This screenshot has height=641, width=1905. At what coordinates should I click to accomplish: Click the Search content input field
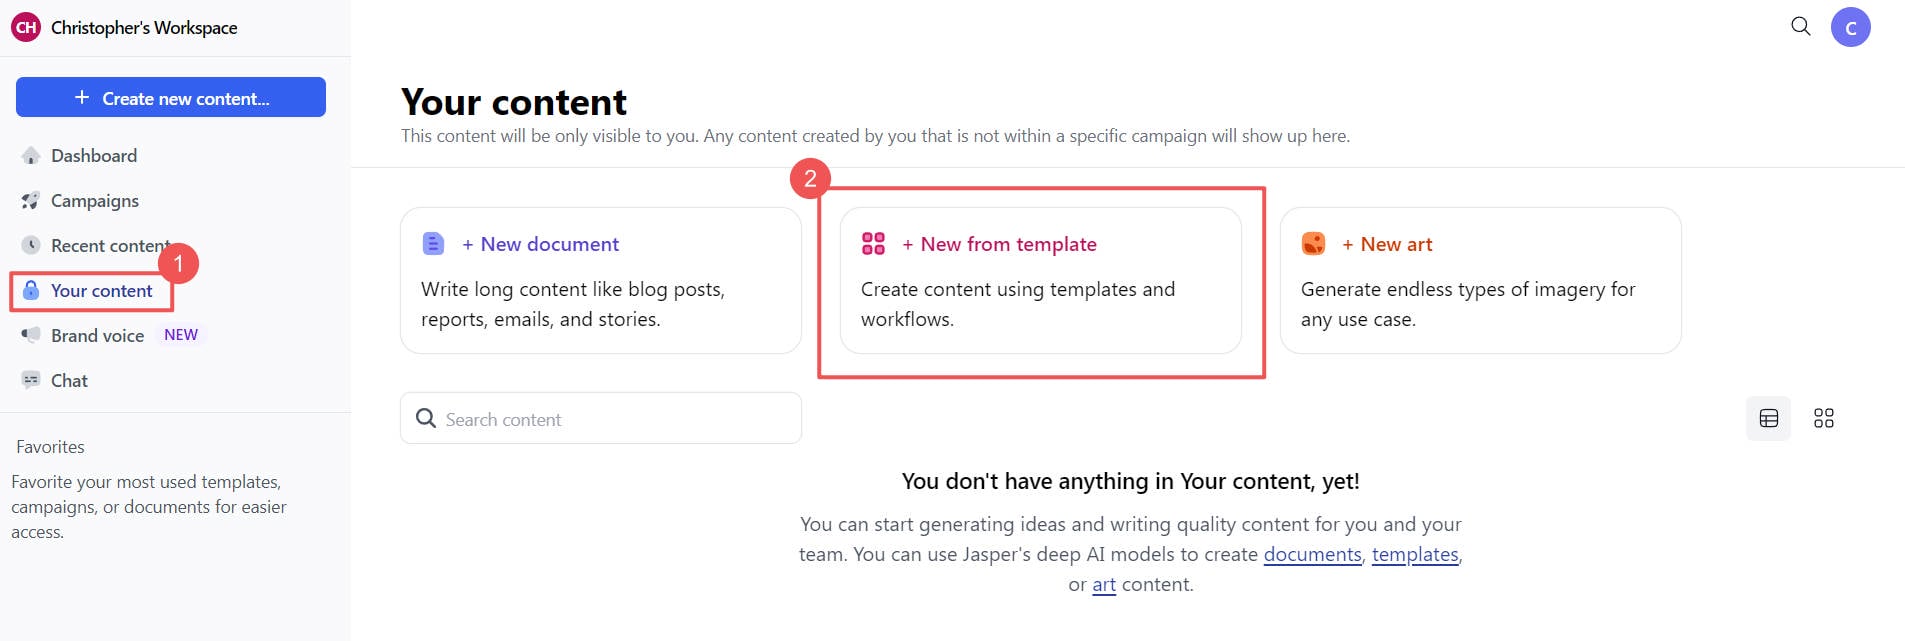click(x=600, y=418)
